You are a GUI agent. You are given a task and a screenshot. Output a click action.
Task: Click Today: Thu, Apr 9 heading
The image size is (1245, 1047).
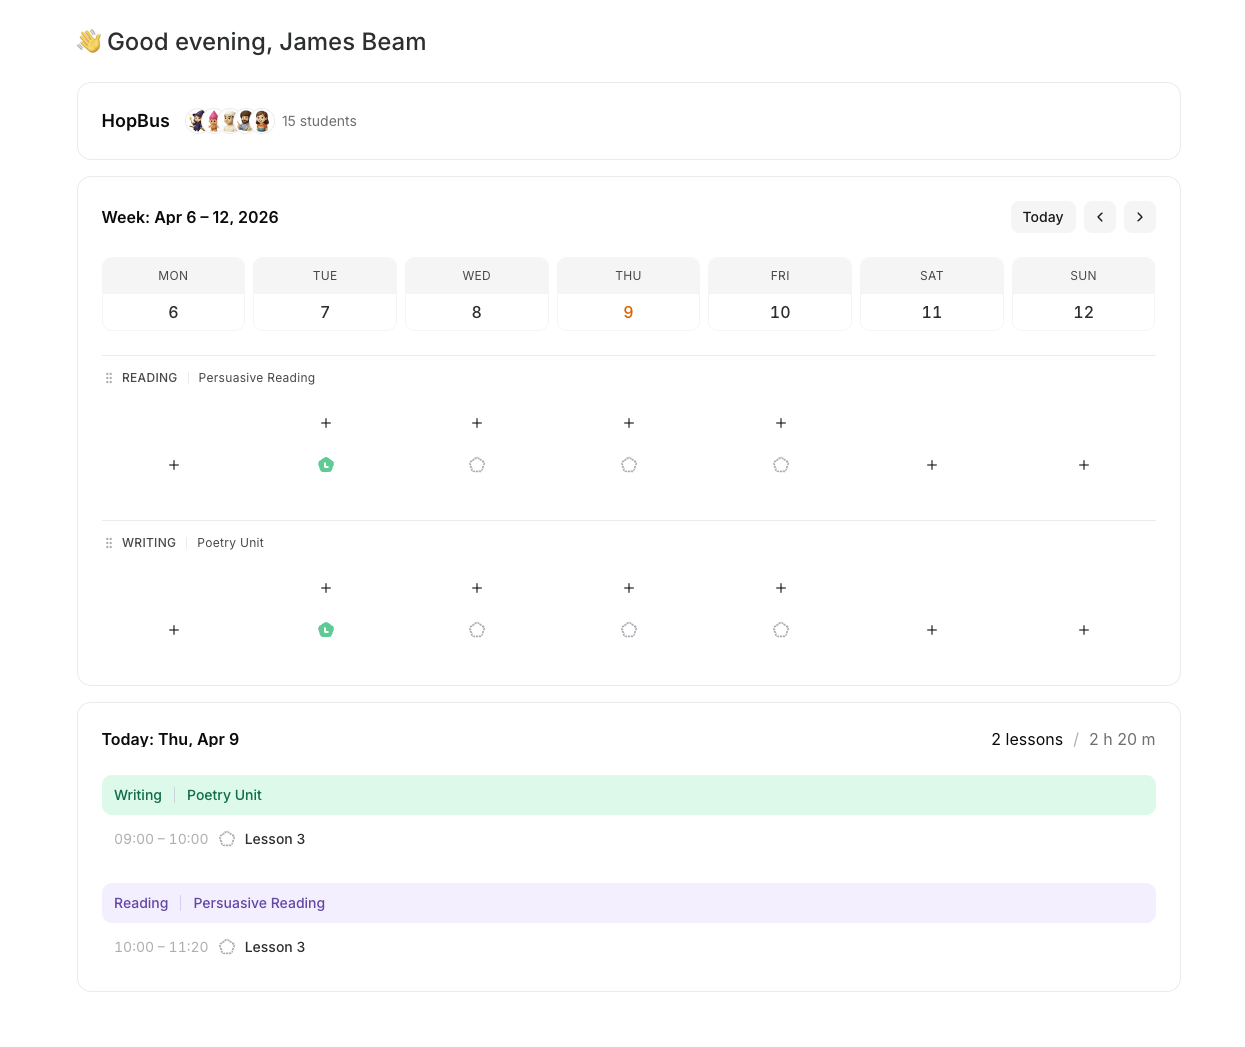170,739
